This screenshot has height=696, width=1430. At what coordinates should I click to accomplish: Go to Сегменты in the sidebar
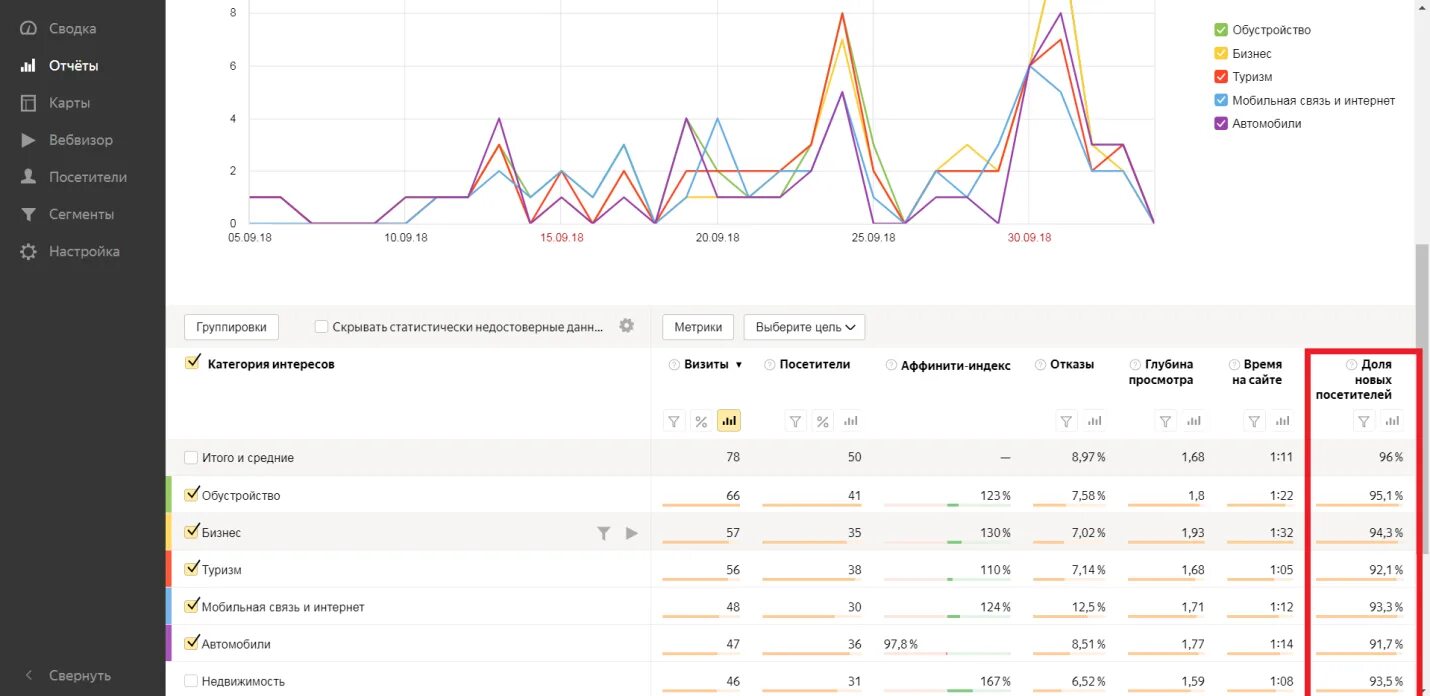tap(81, 214)
